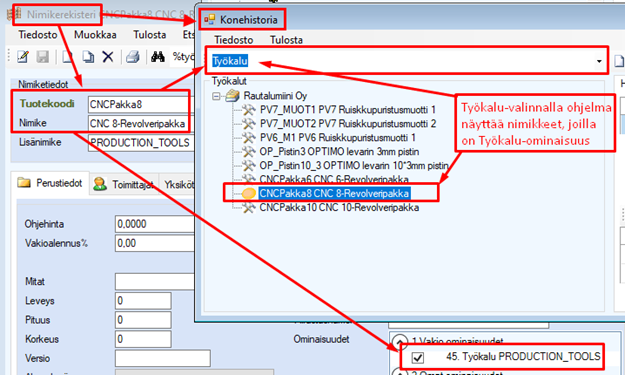Screen dimensions: 625x375
Task: Click the Mitat input field
Action: [x=155, y=281]
